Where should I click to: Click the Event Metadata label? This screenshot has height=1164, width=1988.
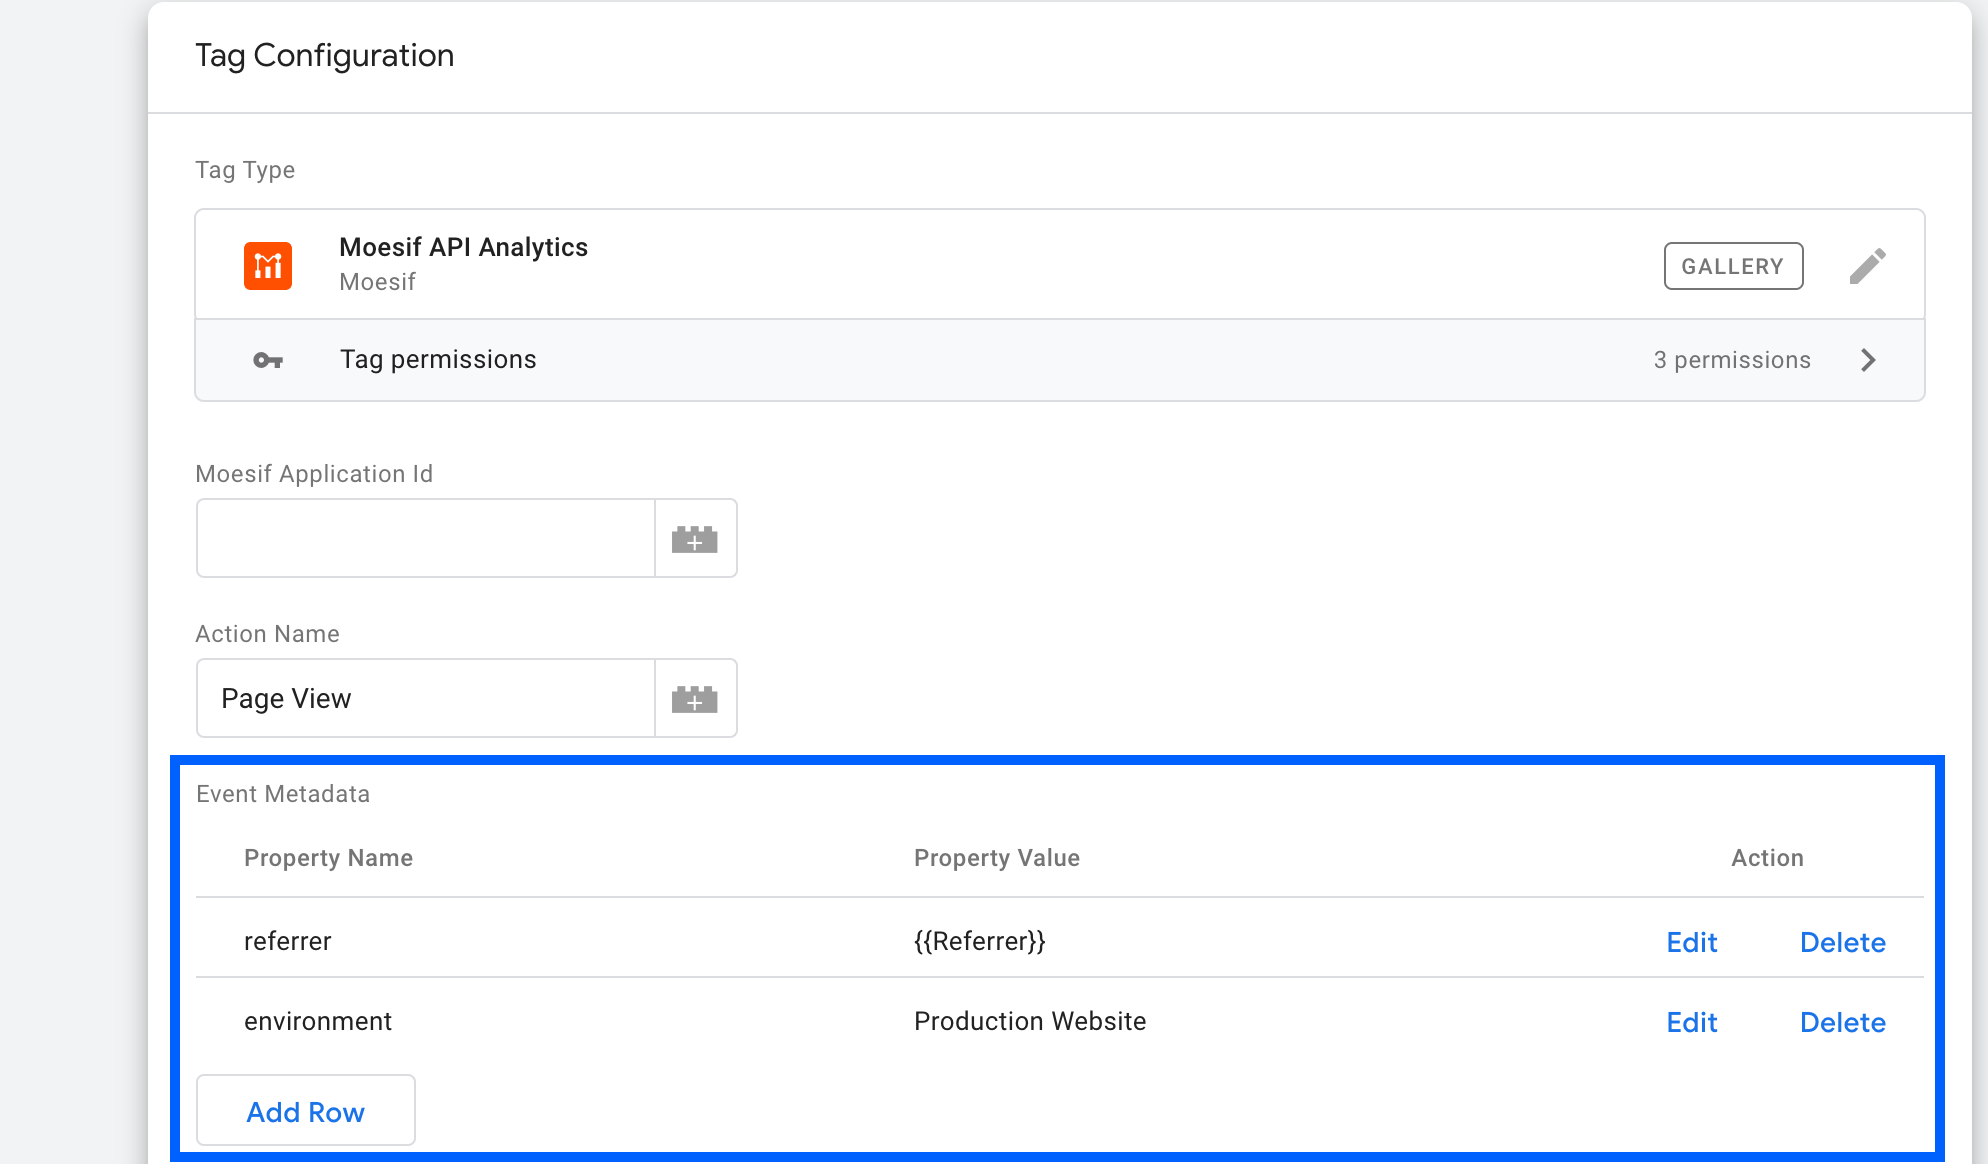pos(283,794)
